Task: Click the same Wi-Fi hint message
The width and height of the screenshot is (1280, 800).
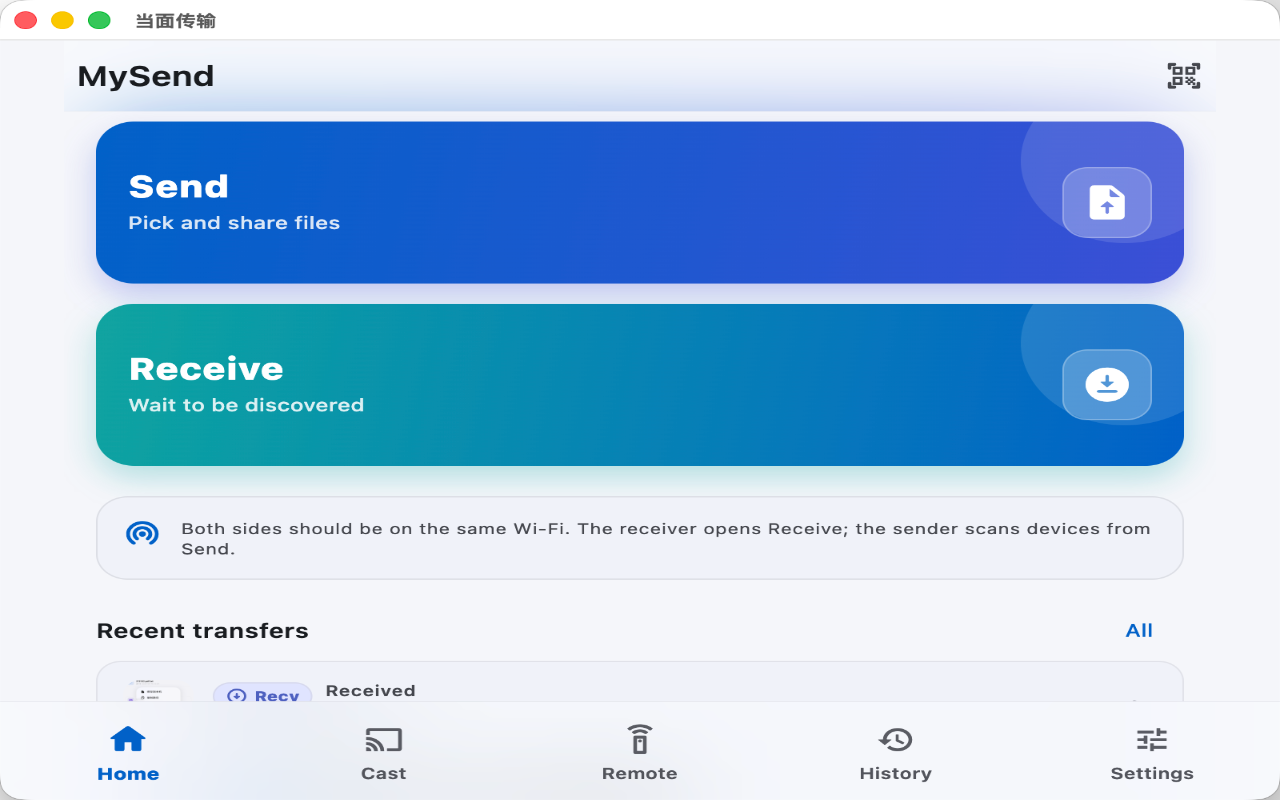Action: pos(666,538)
